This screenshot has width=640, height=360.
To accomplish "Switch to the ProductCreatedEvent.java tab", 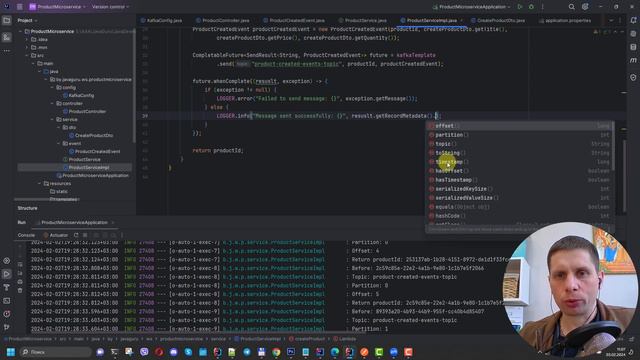I will (294, 20).
